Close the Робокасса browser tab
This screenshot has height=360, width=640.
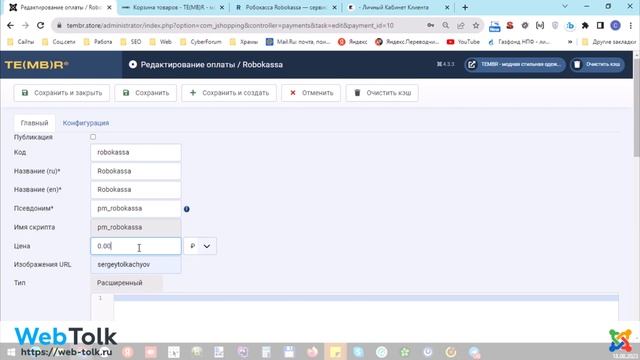point(334,7)
